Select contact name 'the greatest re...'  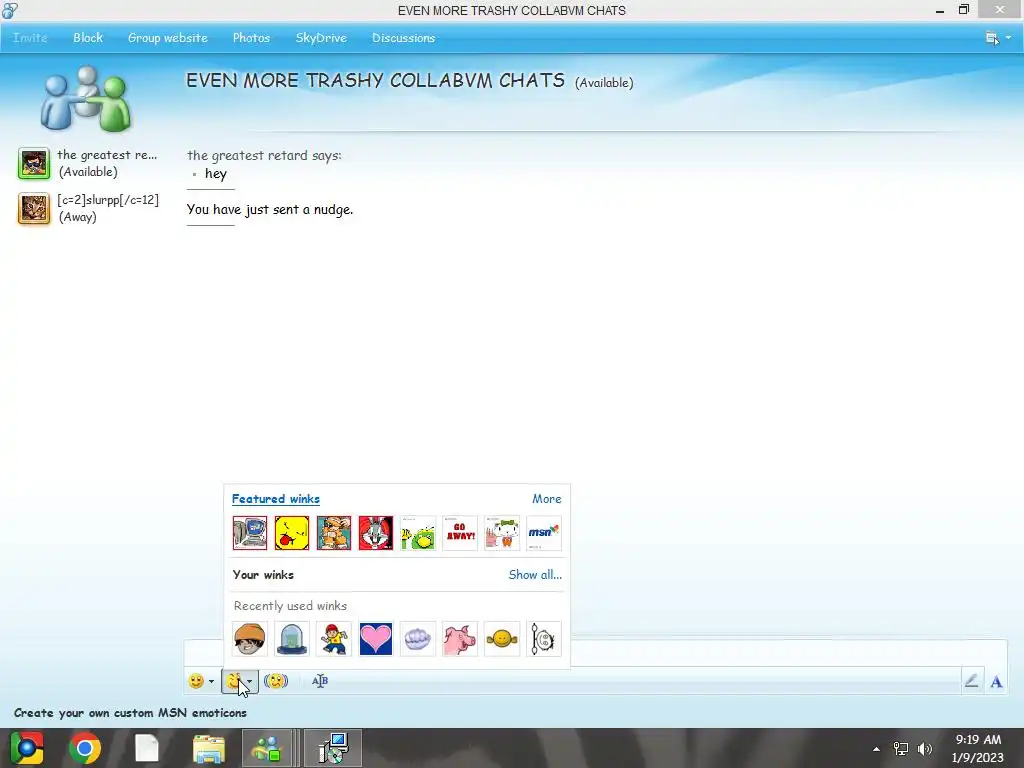(107, 155)
